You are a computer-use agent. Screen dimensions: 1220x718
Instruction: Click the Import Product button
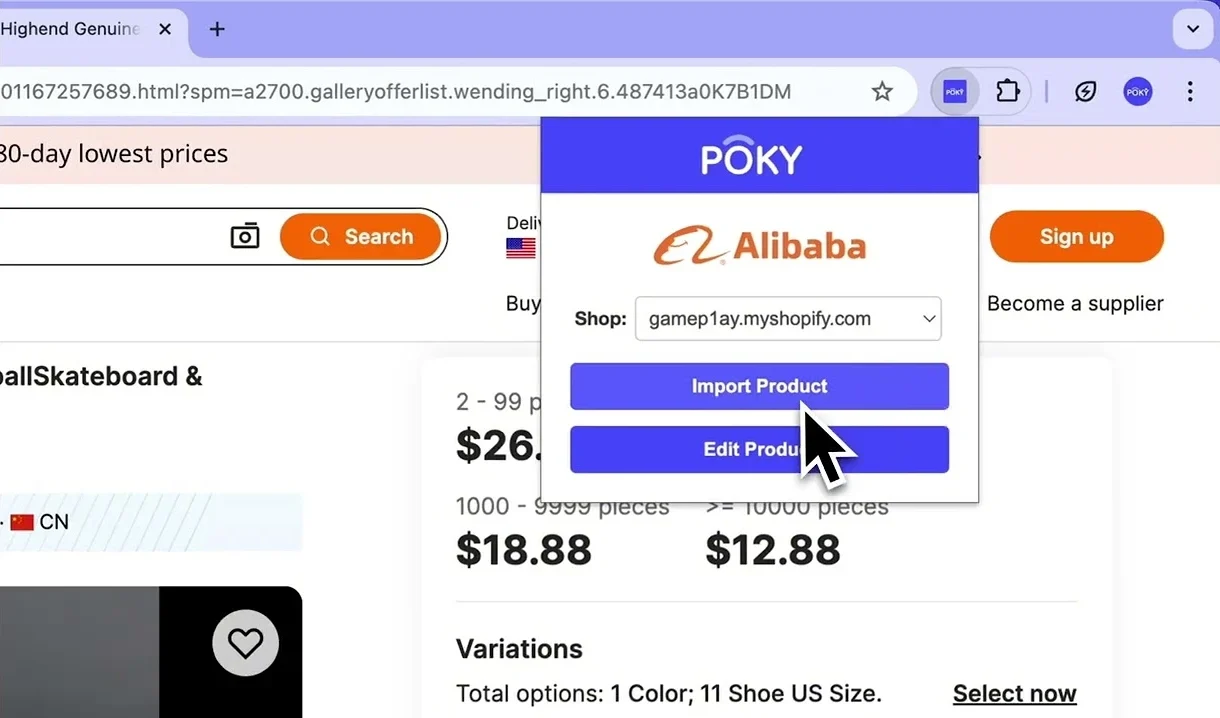point(759,386)
